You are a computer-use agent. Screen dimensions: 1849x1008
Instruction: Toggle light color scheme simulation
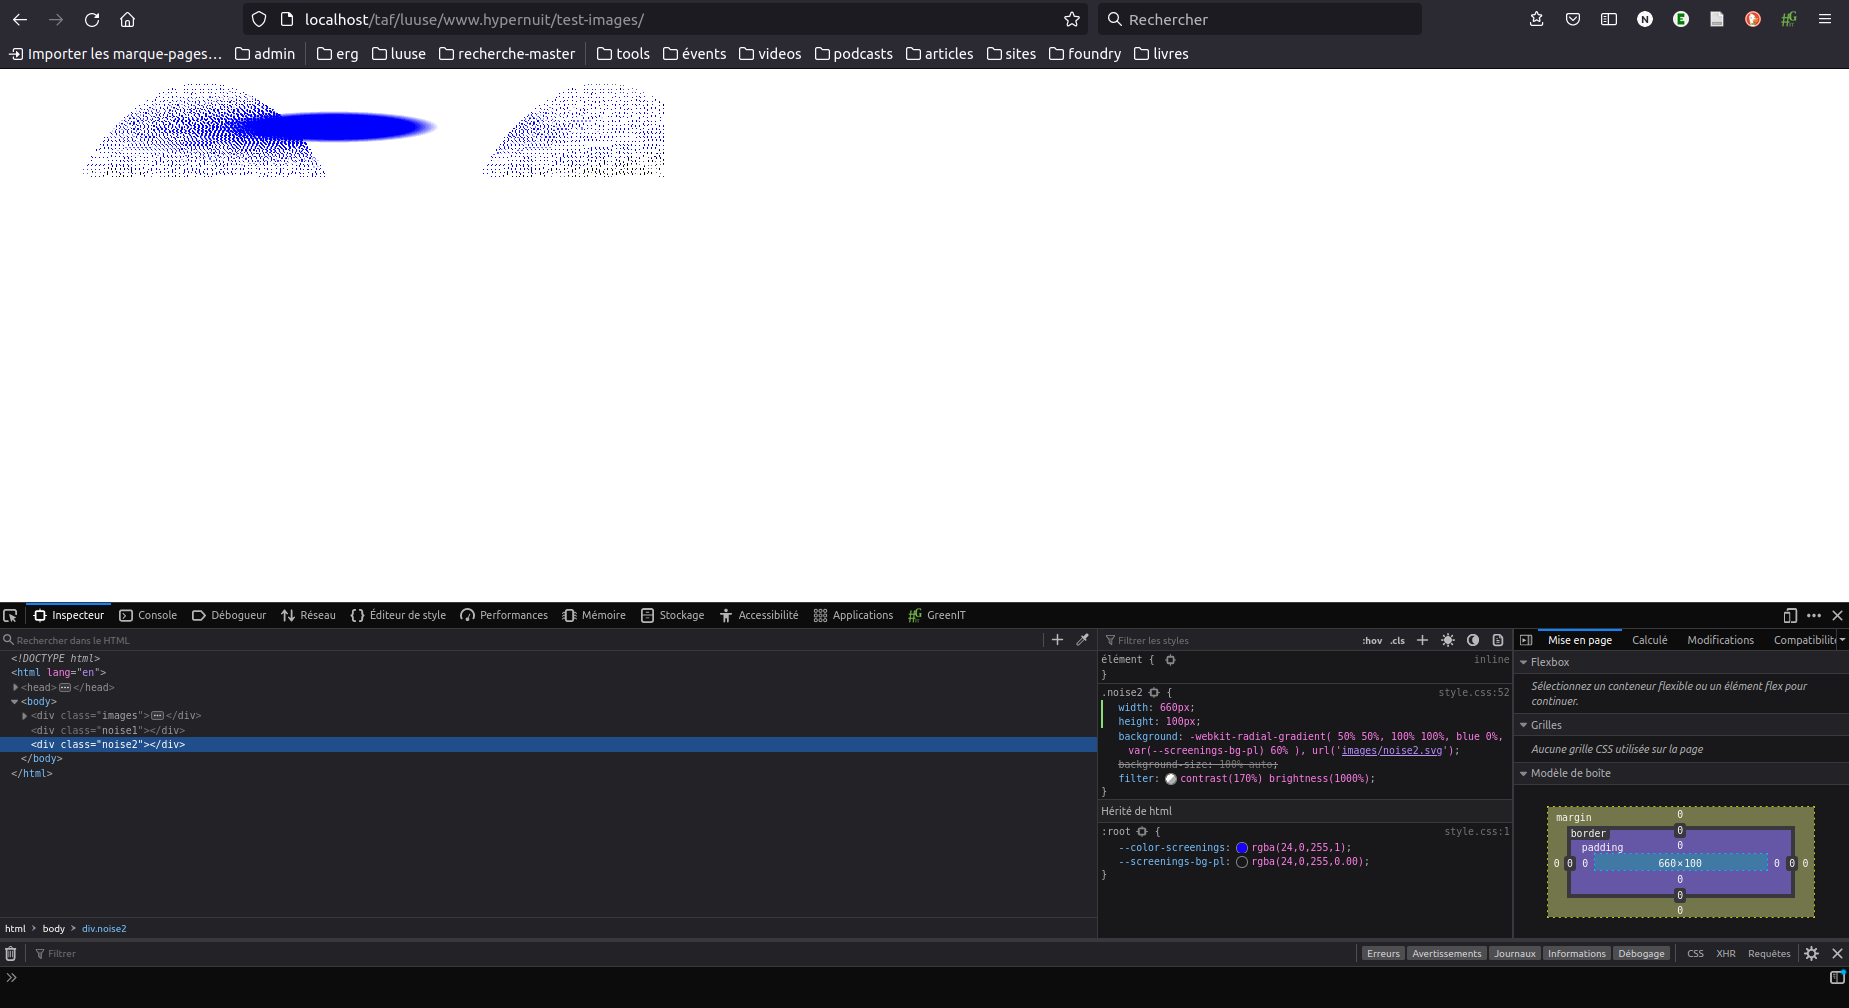point(1448,640)
